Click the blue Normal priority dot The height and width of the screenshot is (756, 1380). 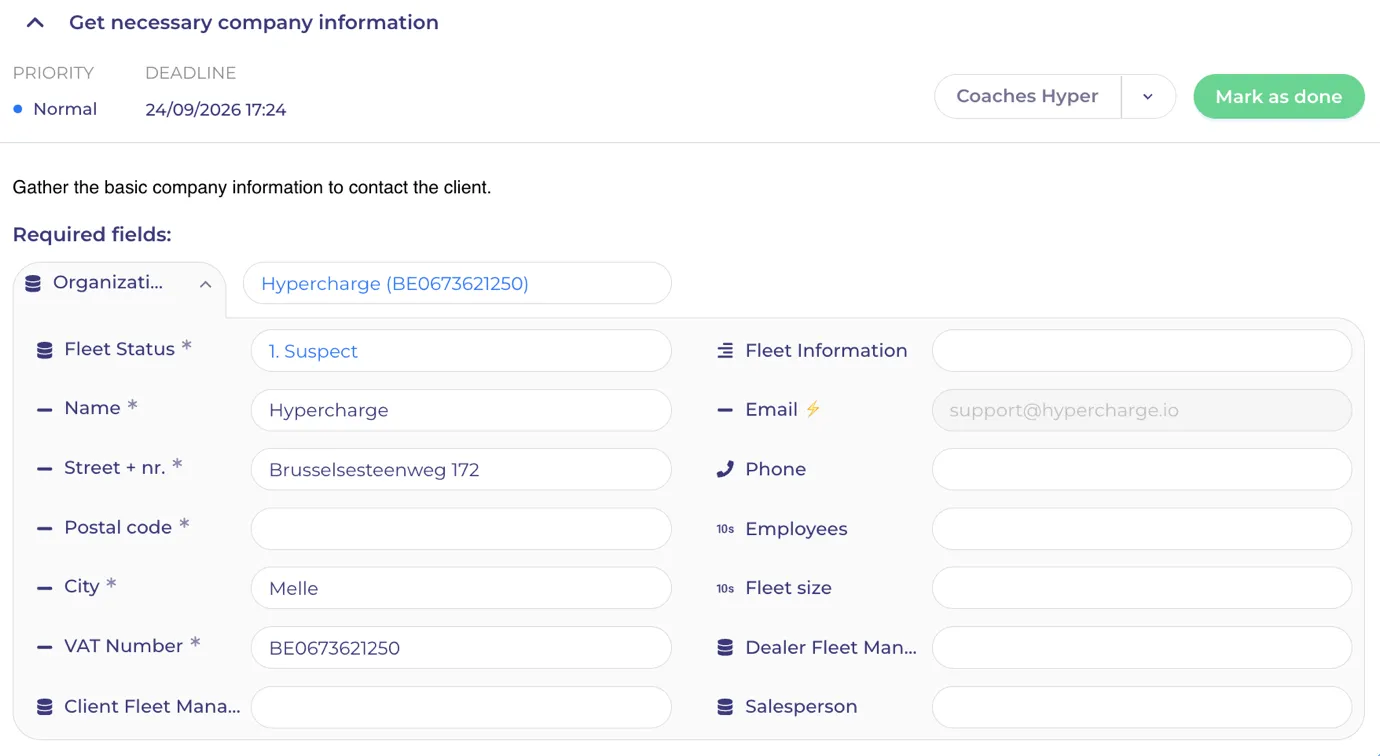click(18, 109)
